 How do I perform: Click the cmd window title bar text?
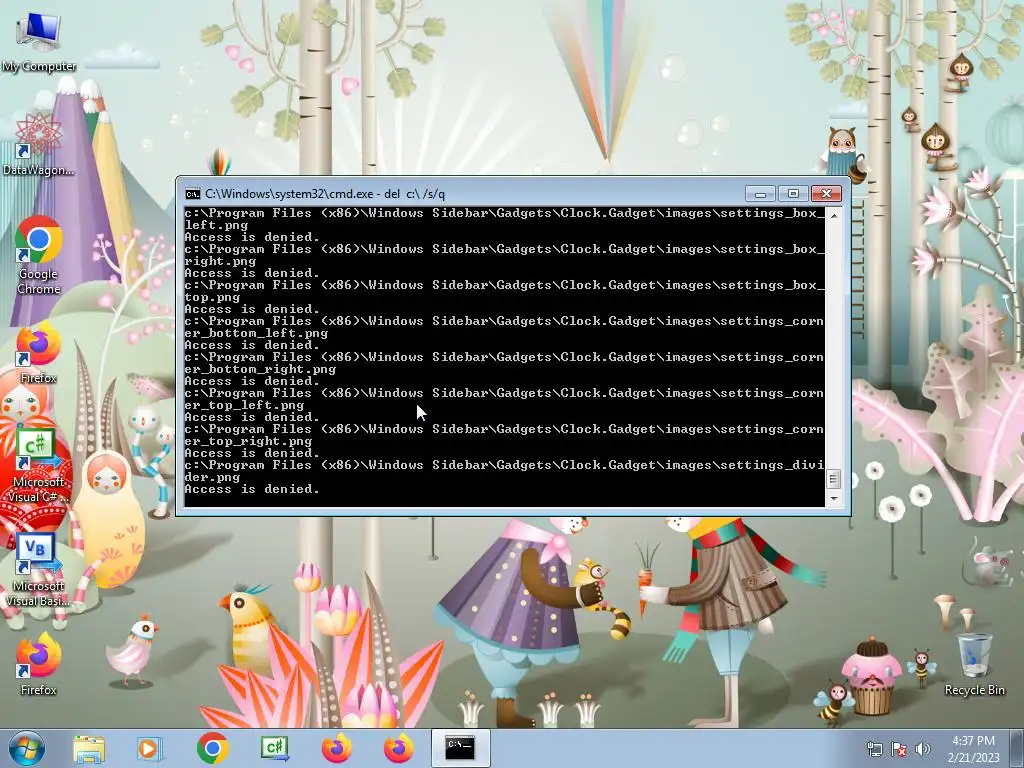click(x=325, y=194)
